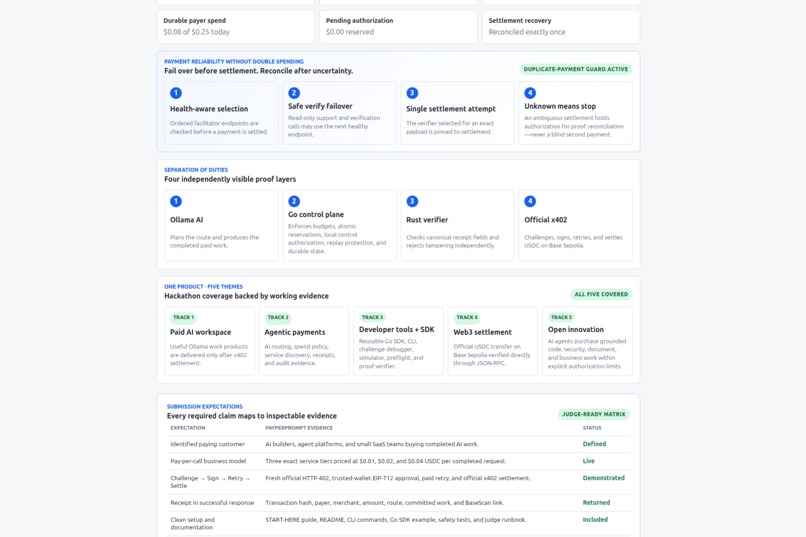The image size is (806, 537).
Task: Click the number 1 circle on Health-aware selection card
Action: click(x=176, y=93)
